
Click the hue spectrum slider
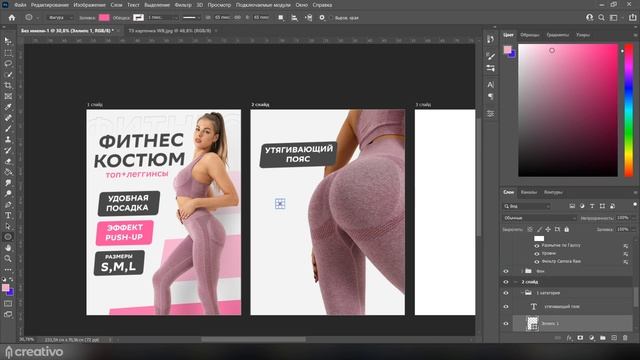[629, 110]
